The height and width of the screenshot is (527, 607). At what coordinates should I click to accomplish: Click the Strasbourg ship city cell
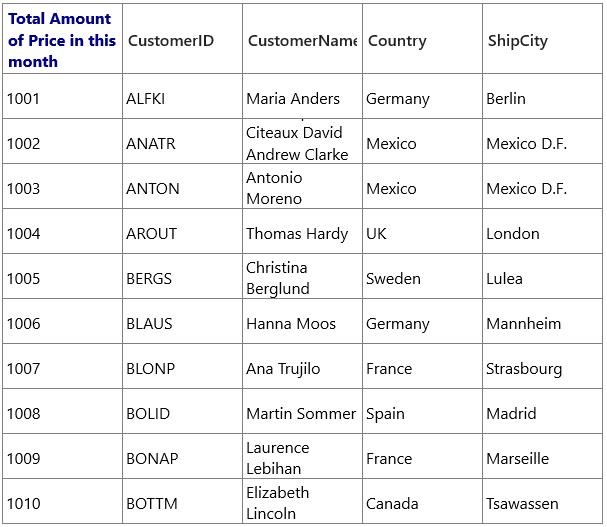[542, 366]
